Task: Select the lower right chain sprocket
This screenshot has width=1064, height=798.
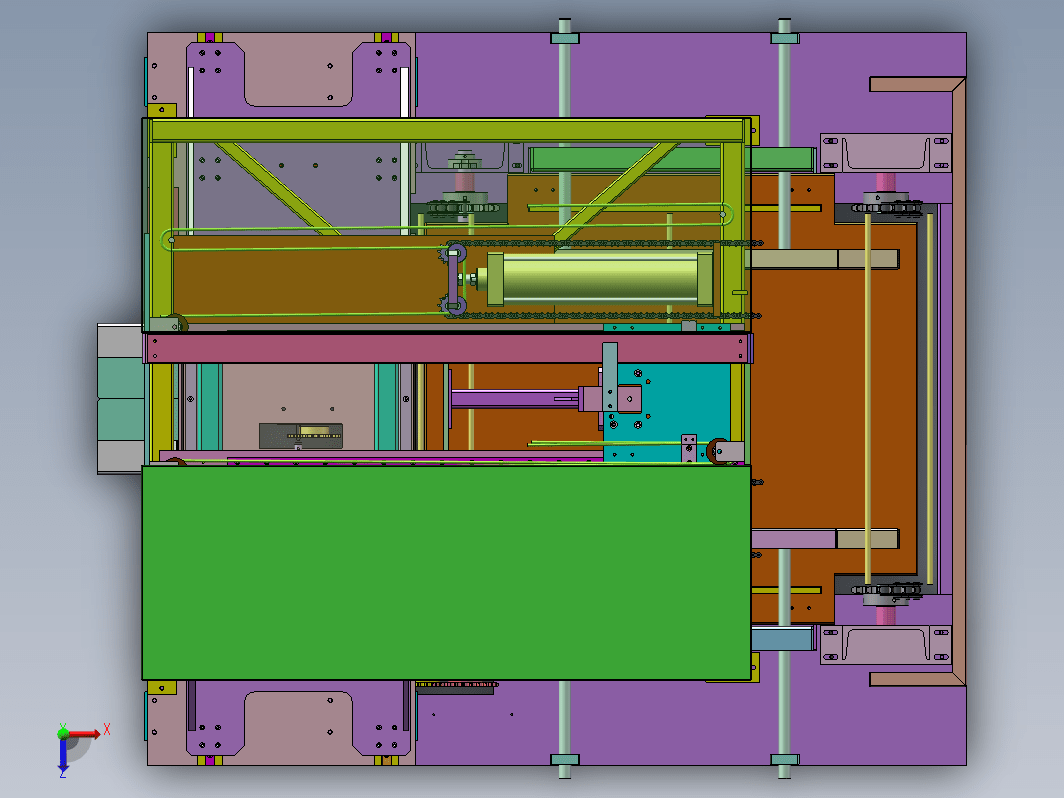Action: [x=886, y=590]
